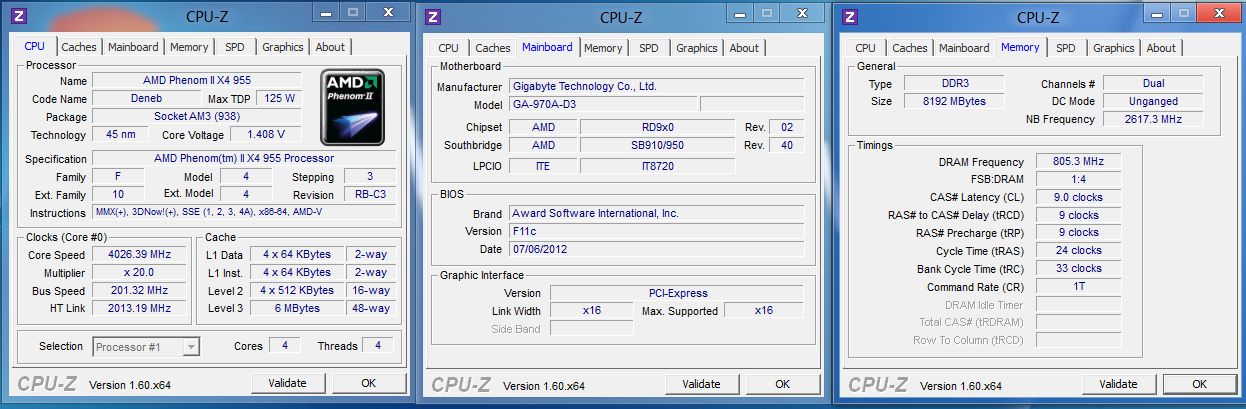Open Mainboard tab in the right Memory window

964,48
